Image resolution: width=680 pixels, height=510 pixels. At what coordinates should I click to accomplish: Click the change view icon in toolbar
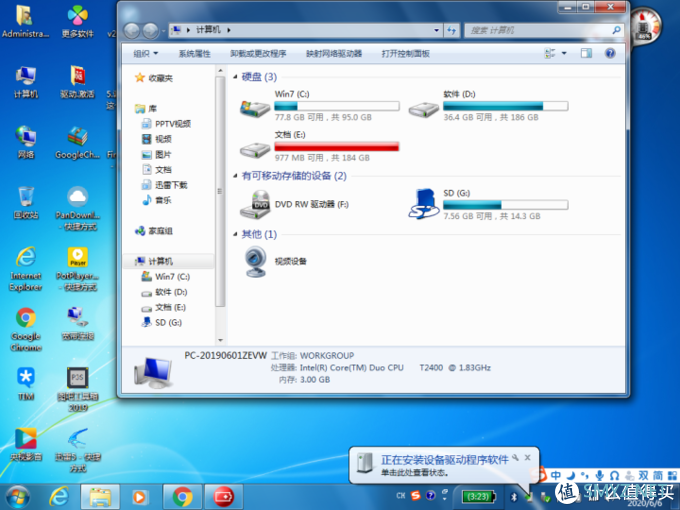pyautogui.click(x=549, y=53)
